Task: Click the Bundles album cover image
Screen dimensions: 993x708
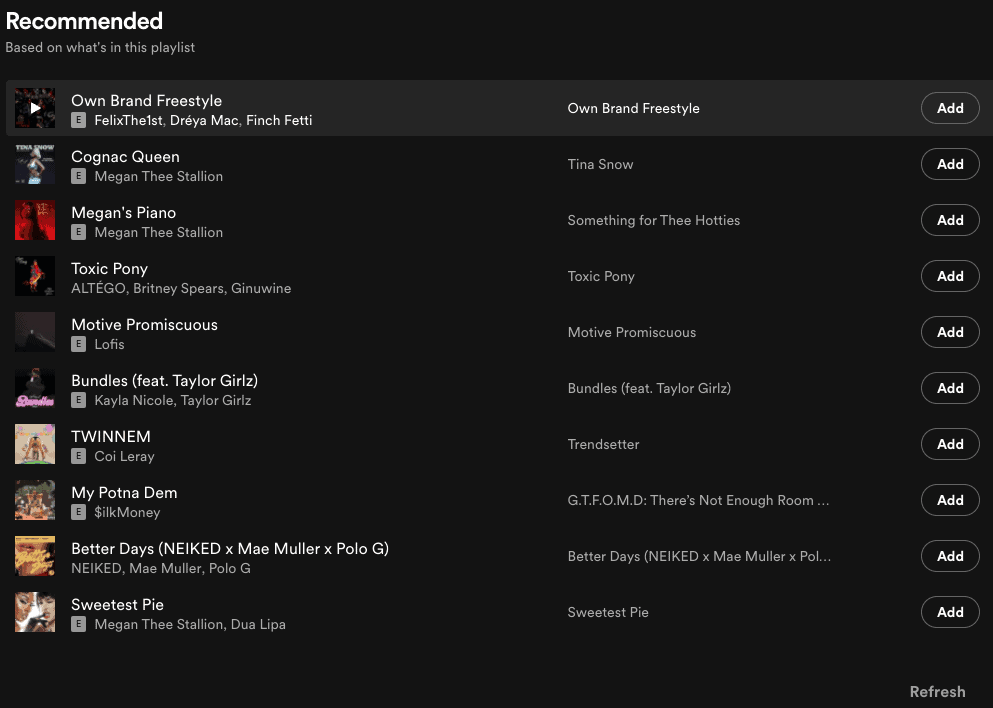Action: click(x=35, y=388)
